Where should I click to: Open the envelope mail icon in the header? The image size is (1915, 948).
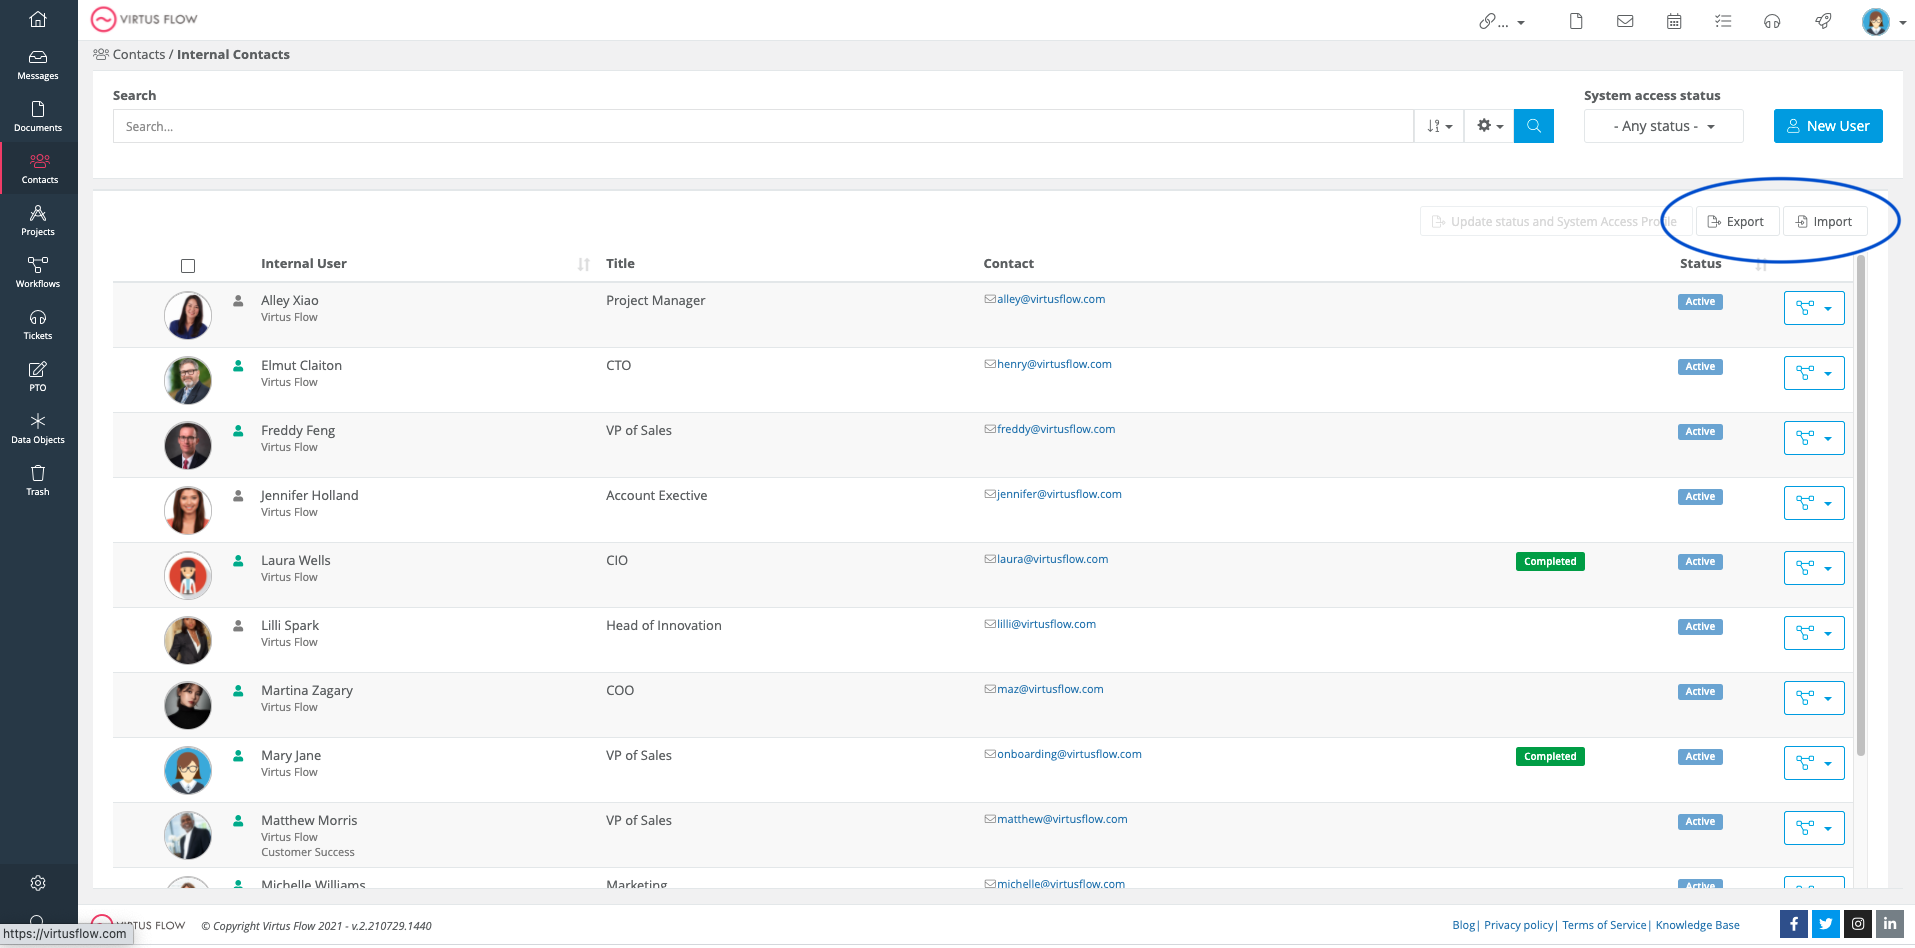coord(1625,21)
